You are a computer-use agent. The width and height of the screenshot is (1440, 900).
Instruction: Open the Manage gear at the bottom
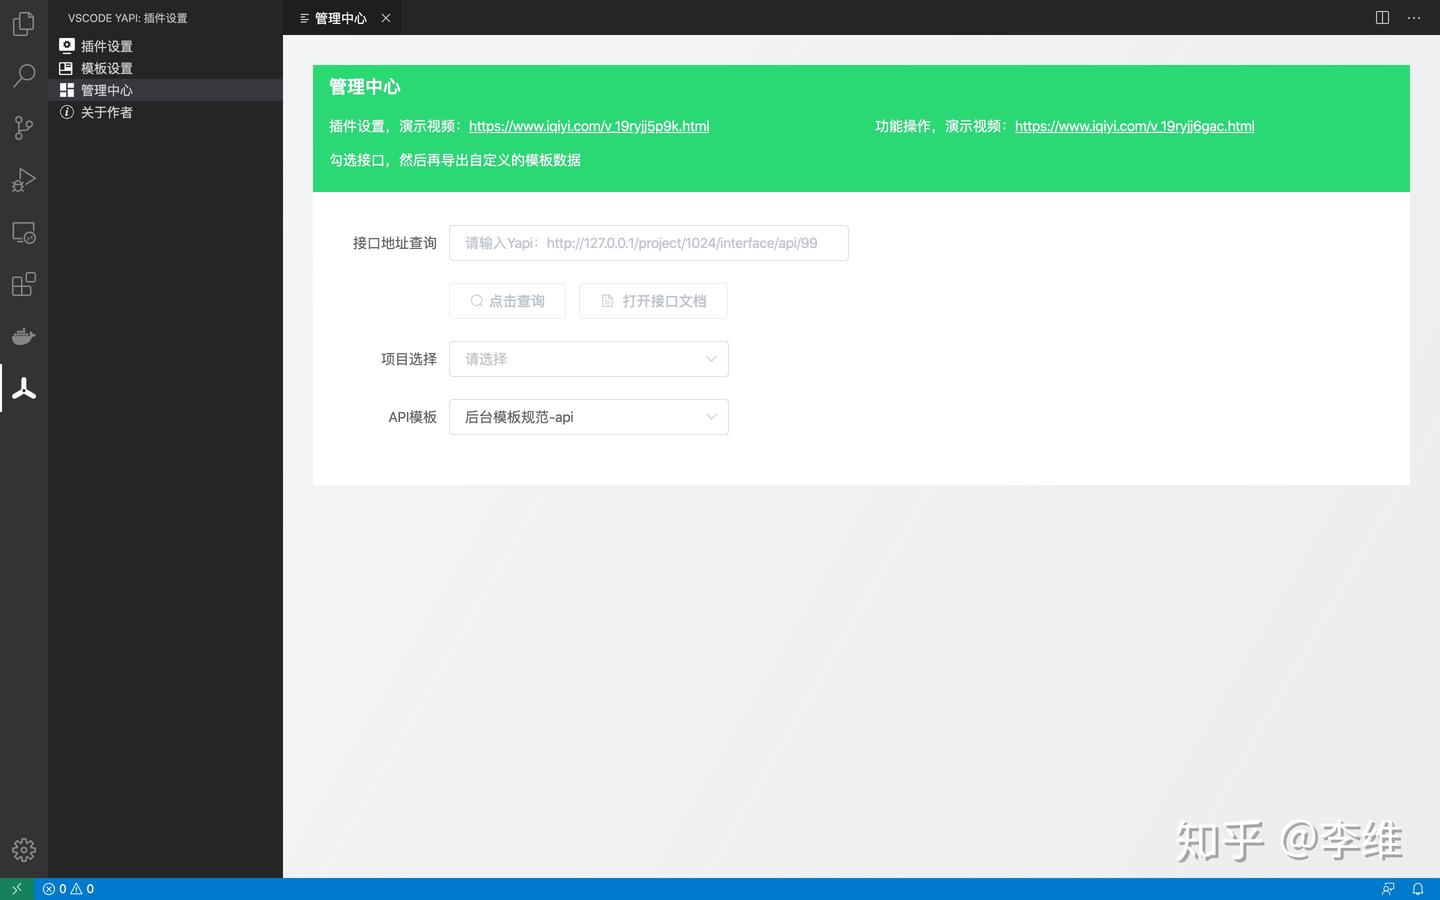pyautogui.click(x=23, y=849)
